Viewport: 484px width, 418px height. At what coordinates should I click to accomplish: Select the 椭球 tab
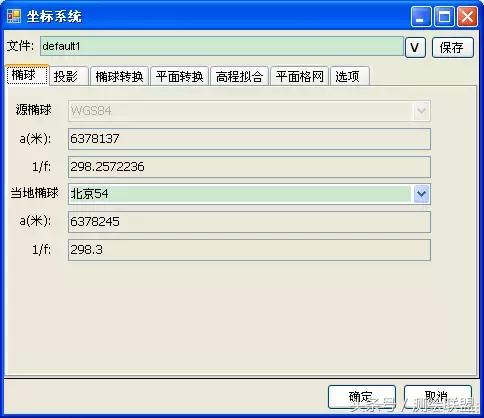(x=27, y=75)
